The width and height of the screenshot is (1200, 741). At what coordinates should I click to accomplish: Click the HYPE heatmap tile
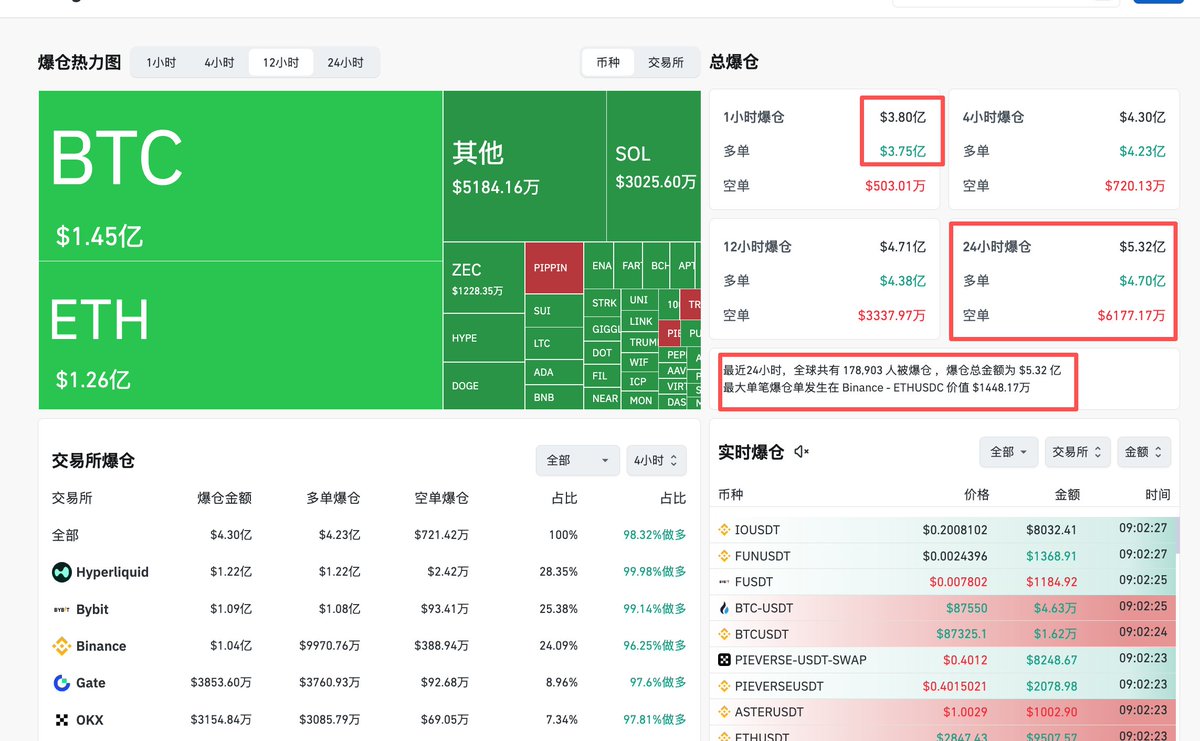tap(483, 338)
